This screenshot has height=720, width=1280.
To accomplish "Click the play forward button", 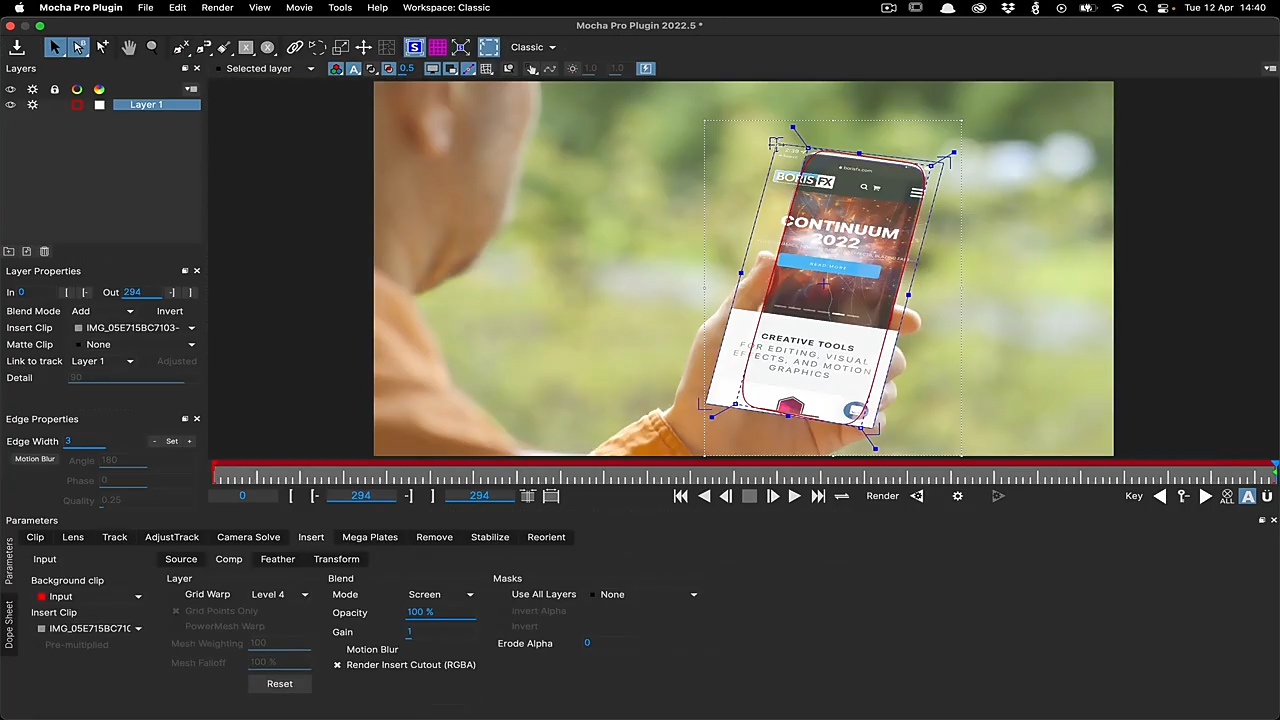I will click(794, 496).
